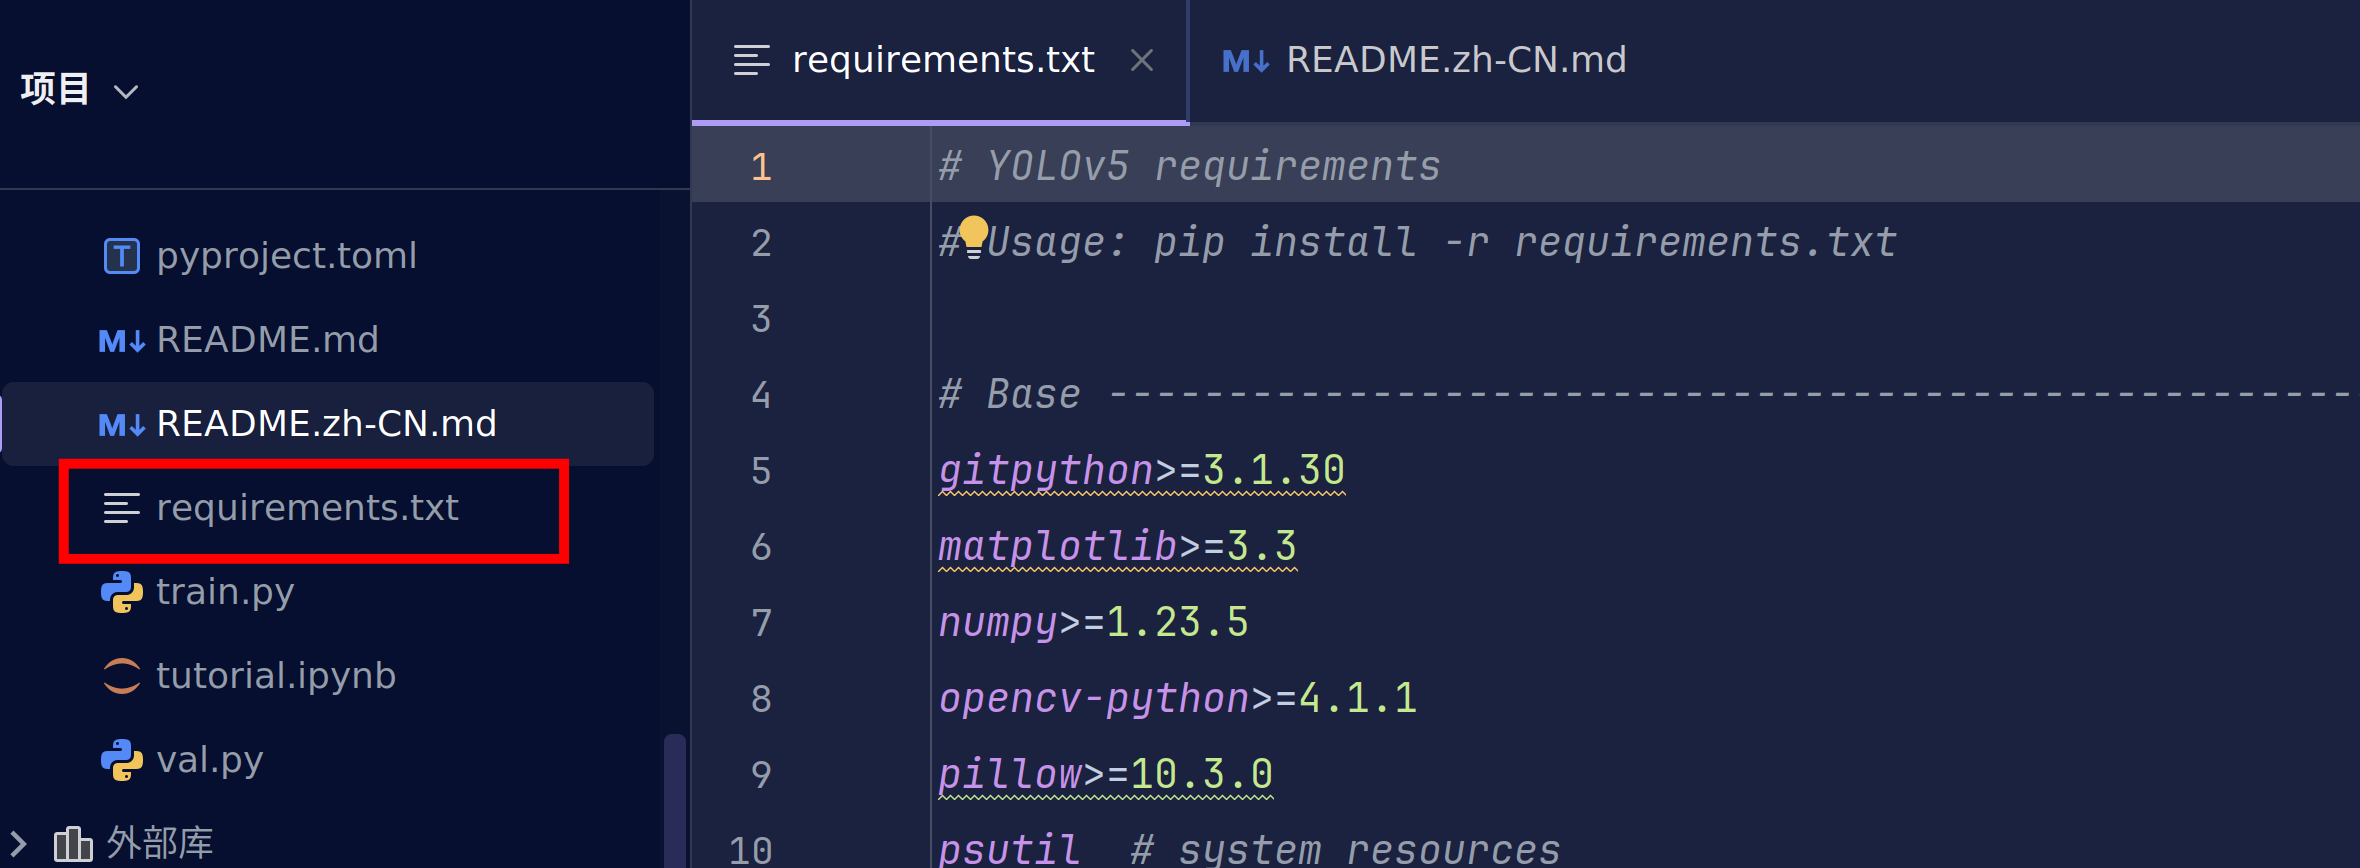Click the Markdown icon beside README.md
The height and width of the screenshot is (868, 2360).
click(x=122, y=341)
